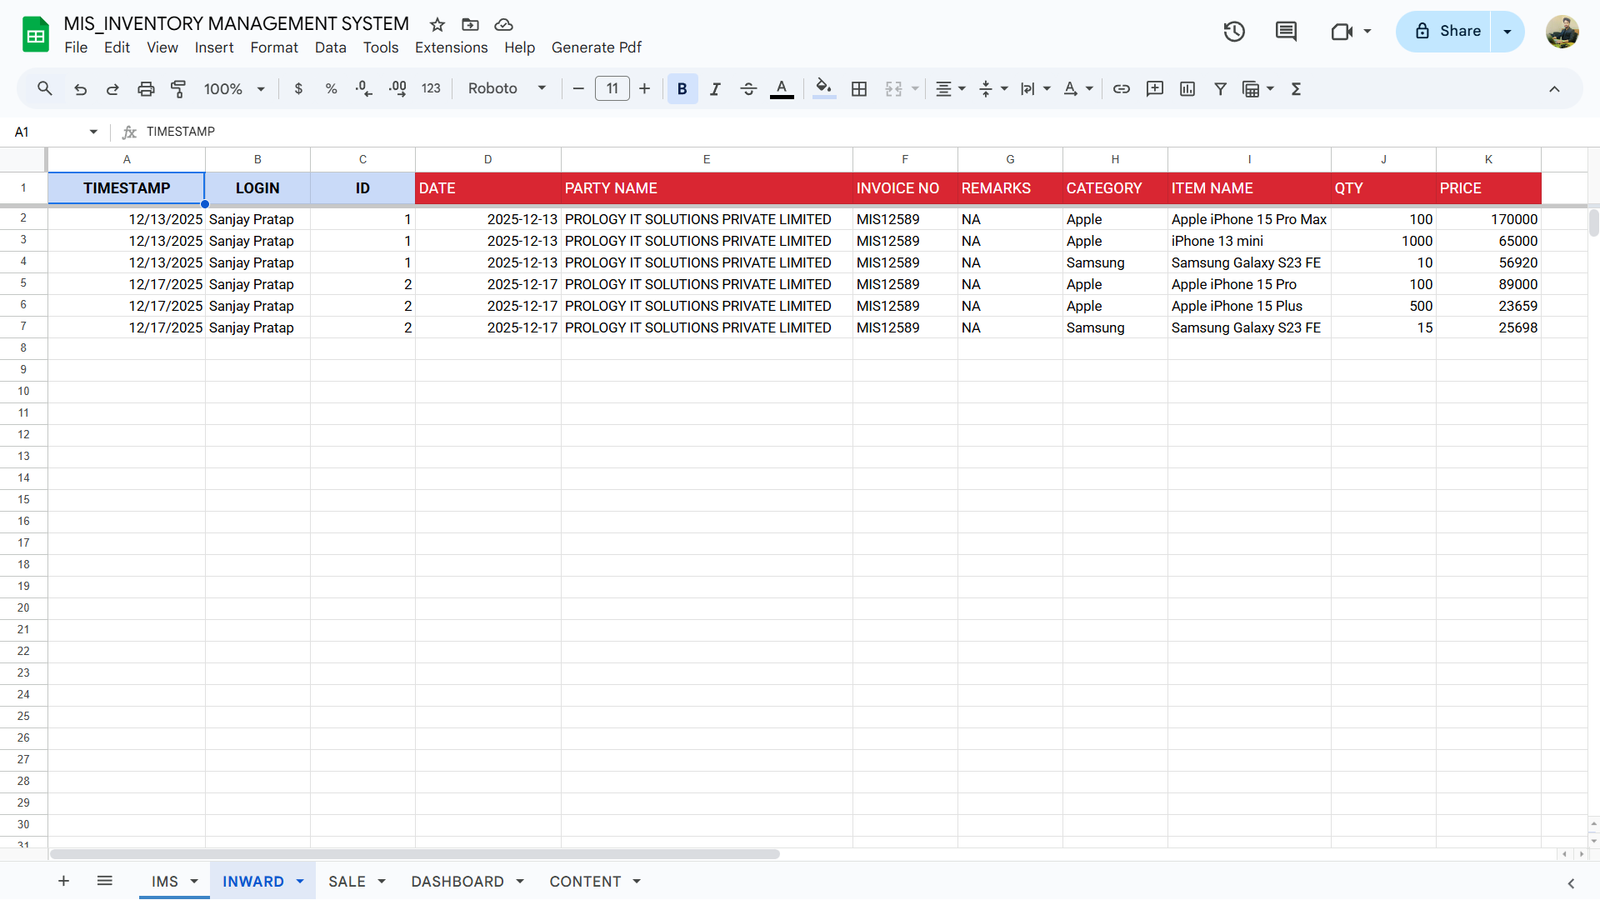The image size is (1600, 900).
Task: Switch to the DASHBOARD sheet tab
Action: [457, 881]
